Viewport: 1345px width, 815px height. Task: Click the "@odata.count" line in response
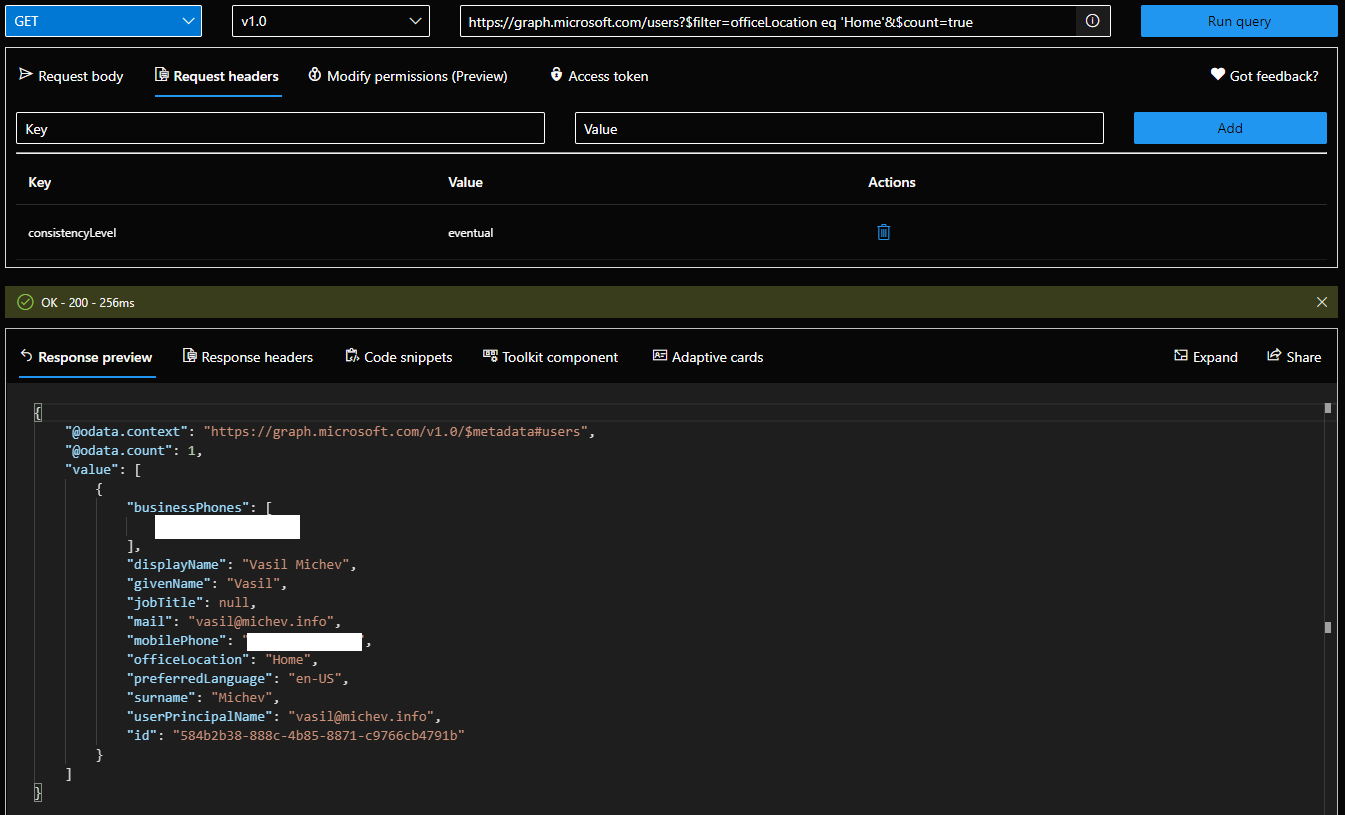(x=134, y=451)
